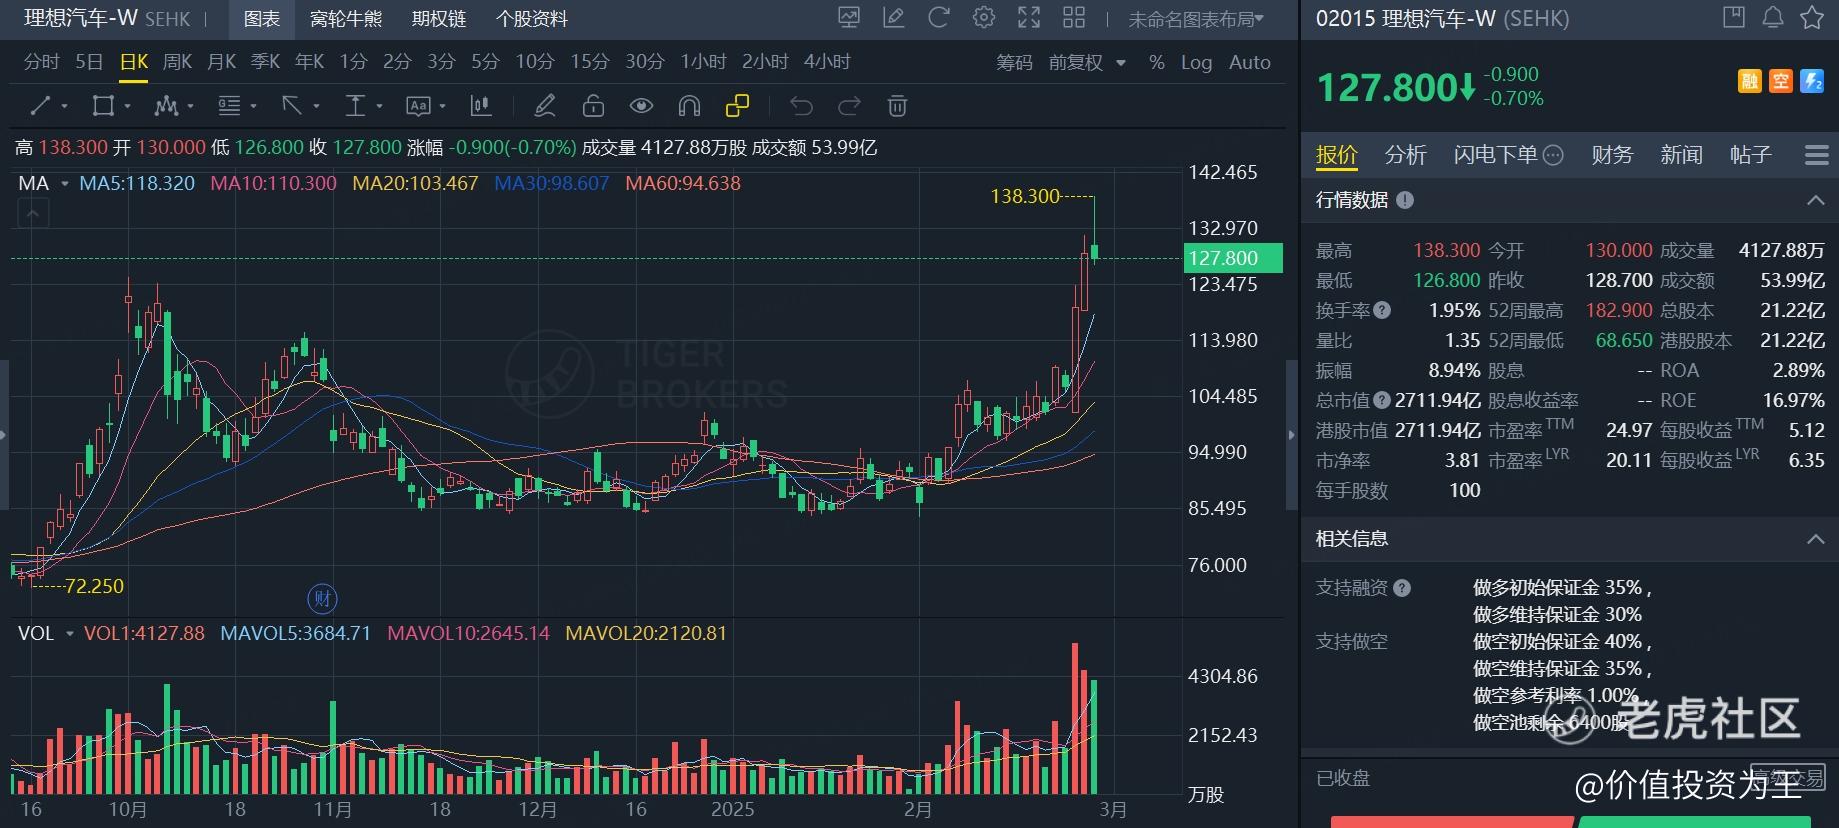Toggle the yellow linked-shapes drawing mode icon
The image size is (1839, 828).
pos(737,105)
